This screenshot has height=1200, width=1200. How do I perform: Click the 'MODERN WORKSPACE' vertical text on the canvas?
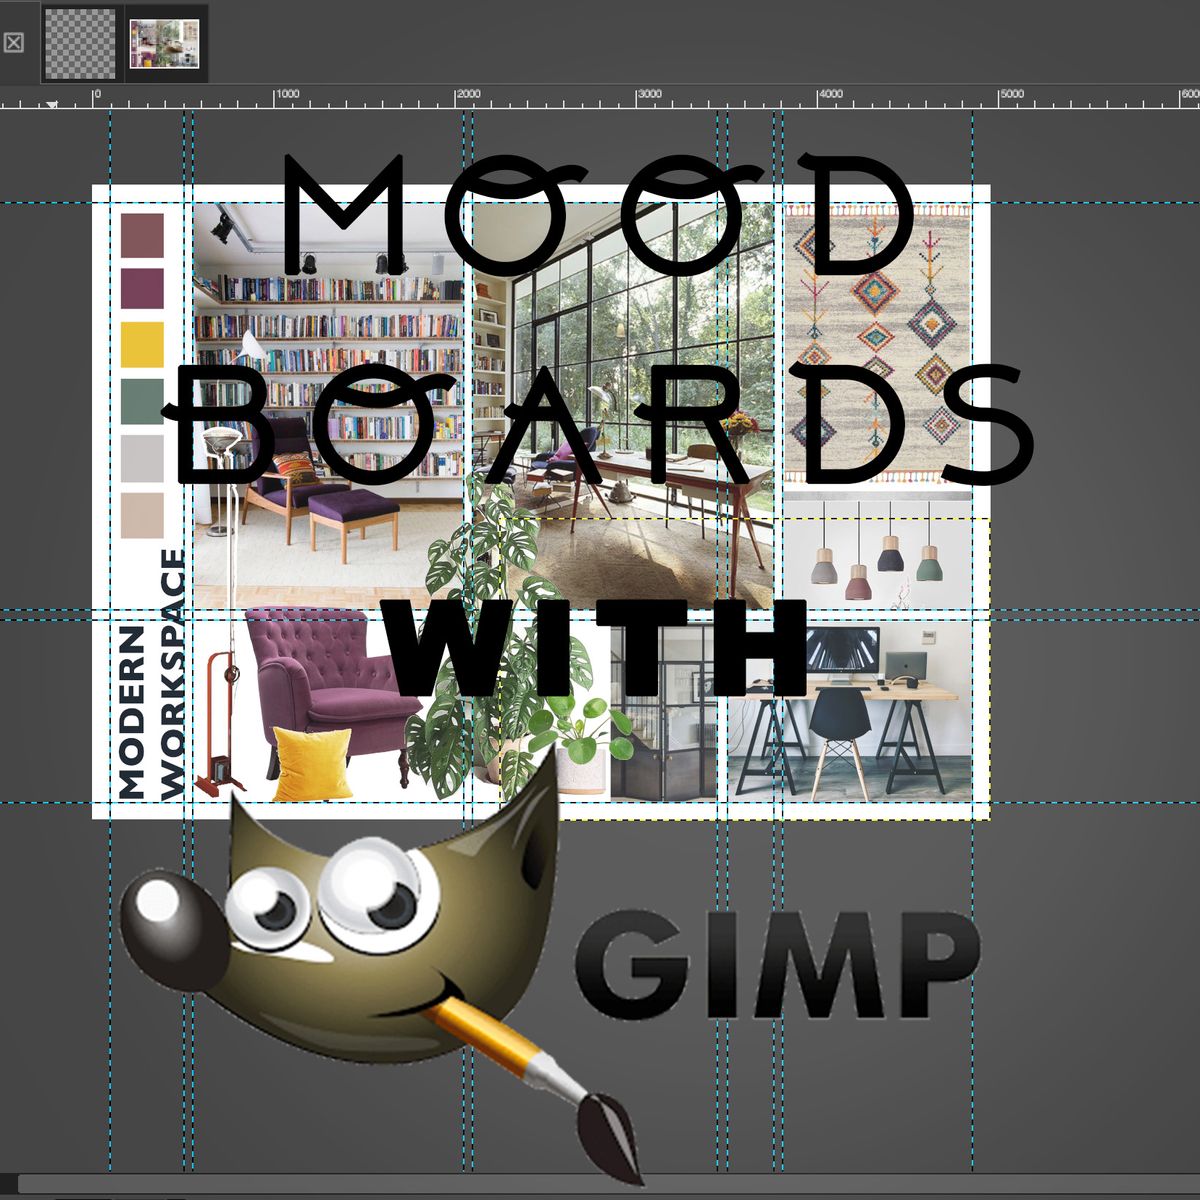tap(151, 675)
